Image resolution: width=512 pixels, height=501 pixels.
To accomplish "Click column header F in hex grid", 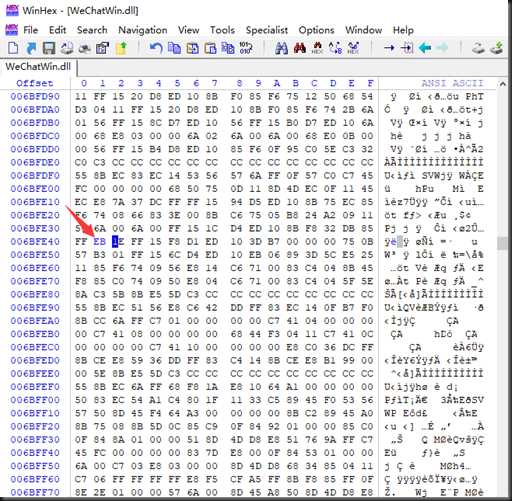I will (370, 83).
